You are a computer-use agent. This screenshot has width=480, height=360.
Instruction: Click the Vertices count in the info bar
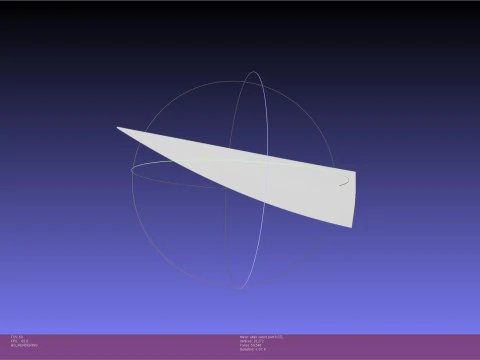[x=252, y=341]
